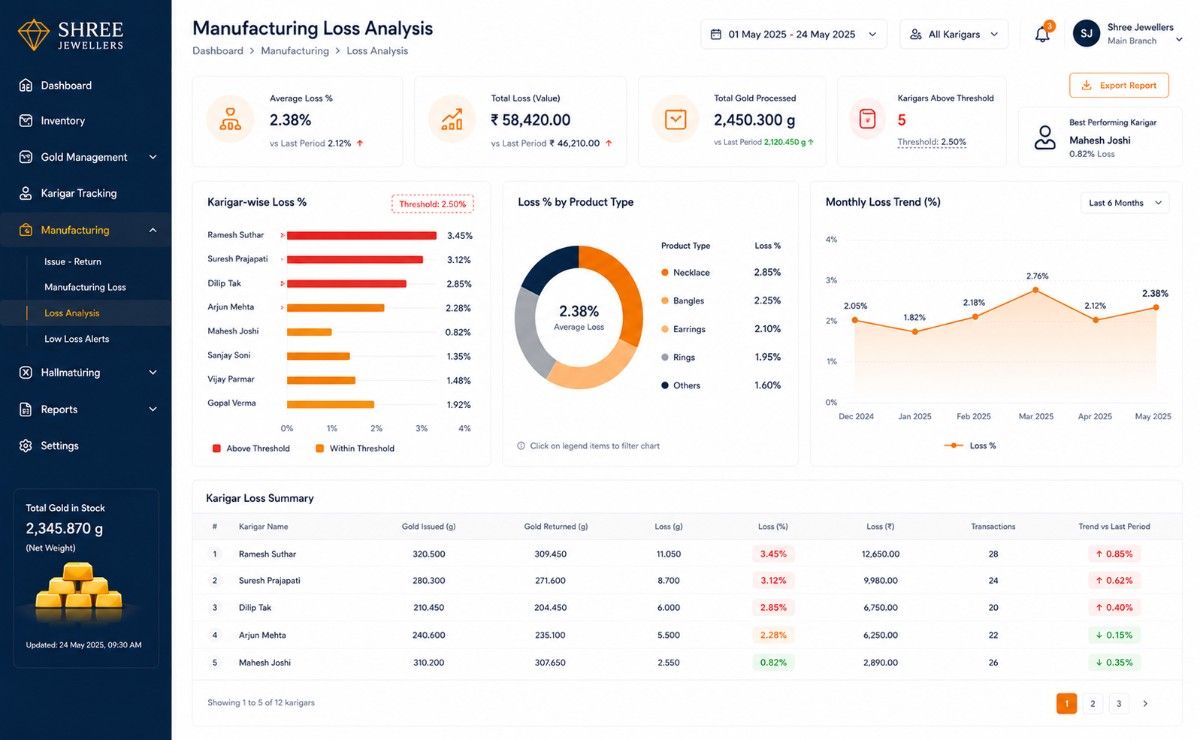Click the gold bars stock image

(x=78, y=588)
